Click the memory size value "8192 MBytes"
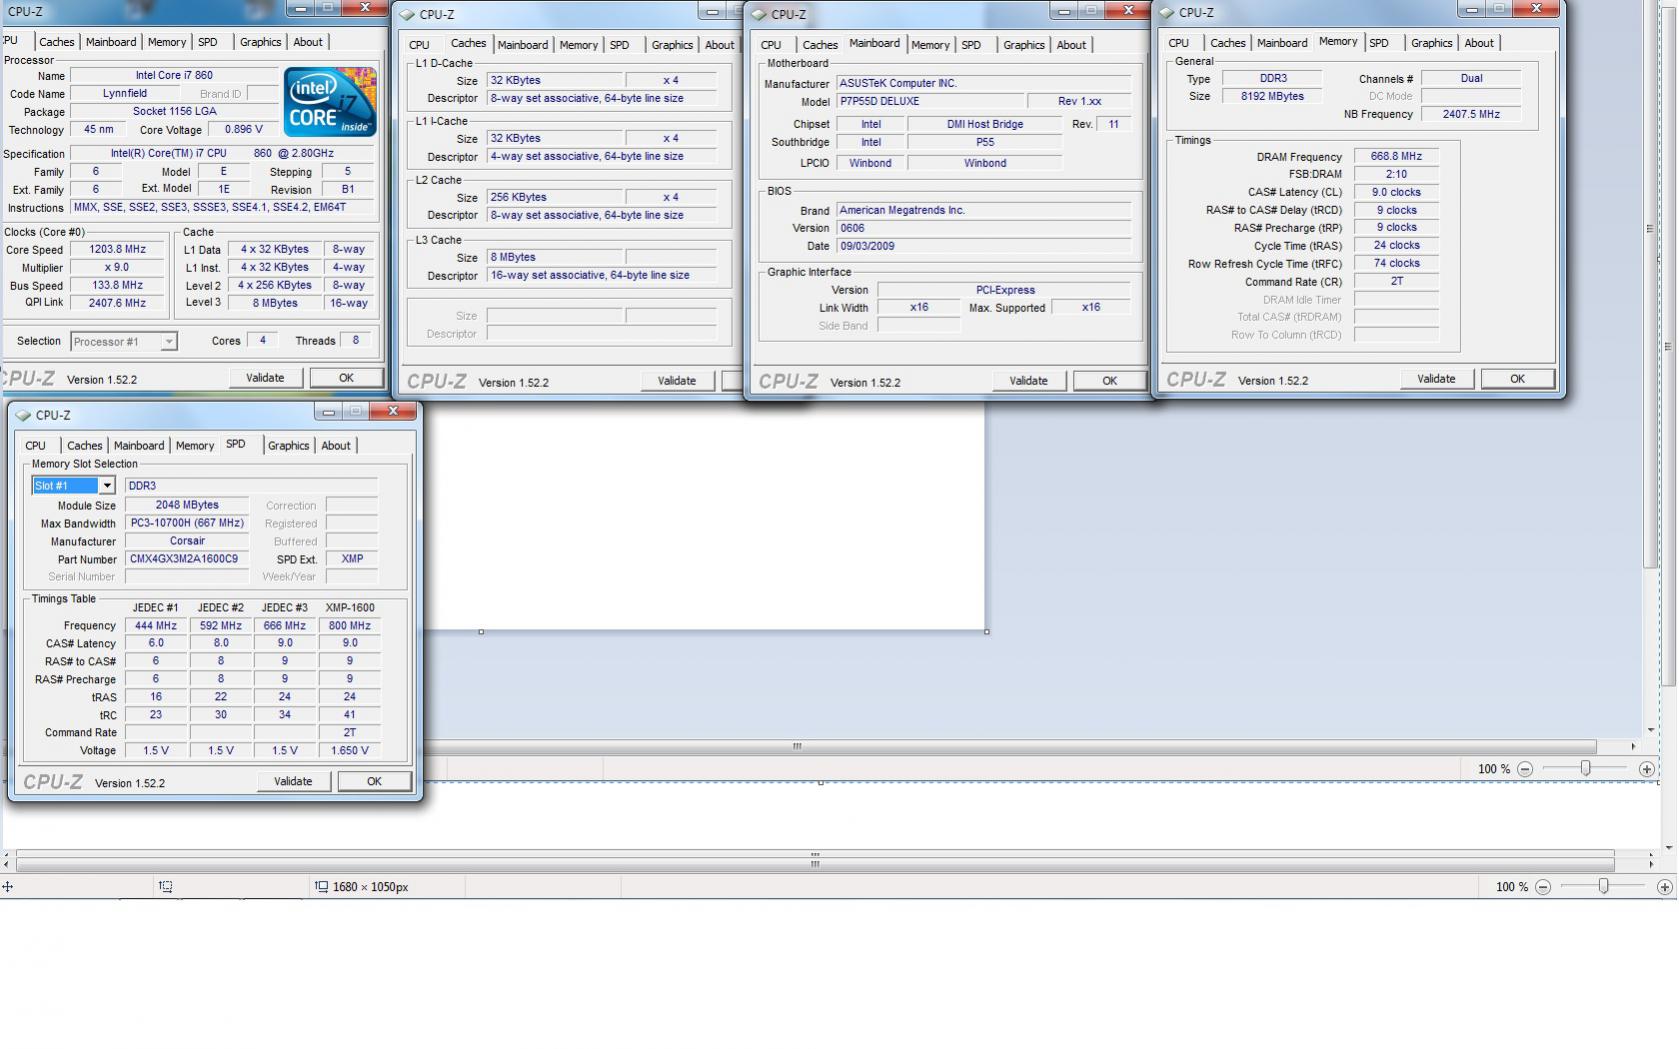Viewport: 1679px width, 1049px height. pyautogui.click(x=1272, y=96)
